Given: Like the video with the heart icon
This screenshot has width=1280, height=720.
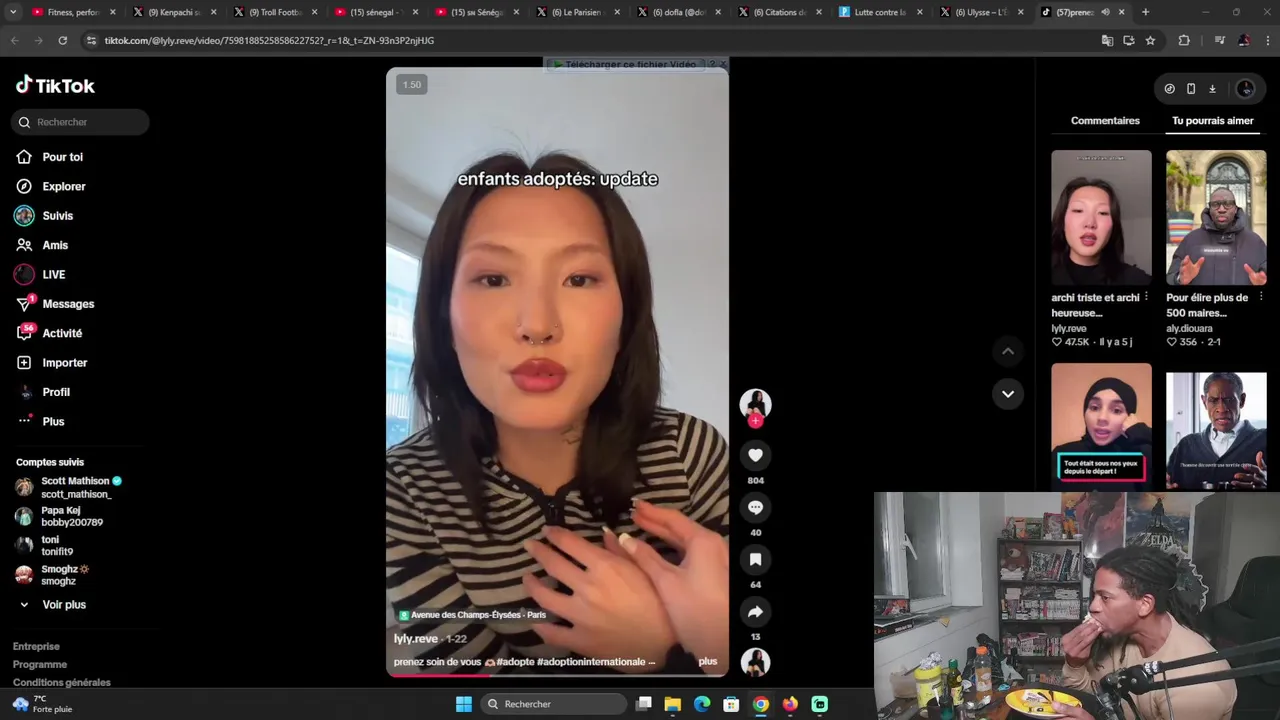Looking at the screenshot, I should 755,455.
